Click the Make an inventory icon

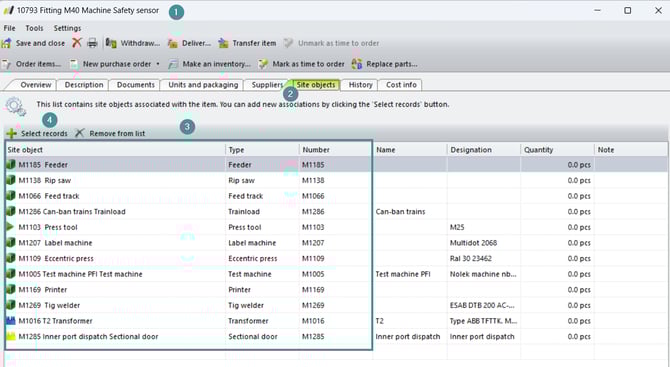pyautogui.click(x=173, y=64)
